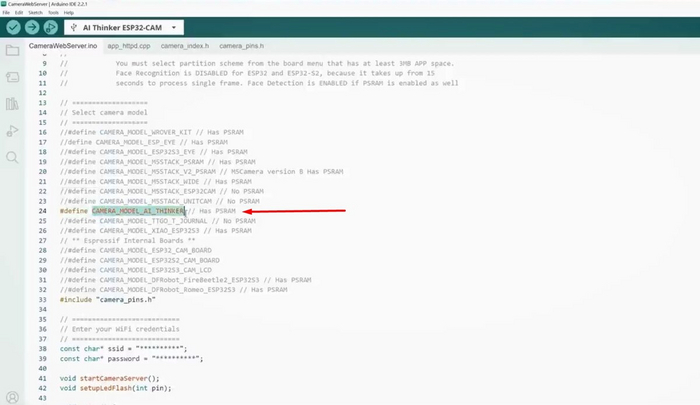
Task: Open the Sketch menu
Action: 35,13
